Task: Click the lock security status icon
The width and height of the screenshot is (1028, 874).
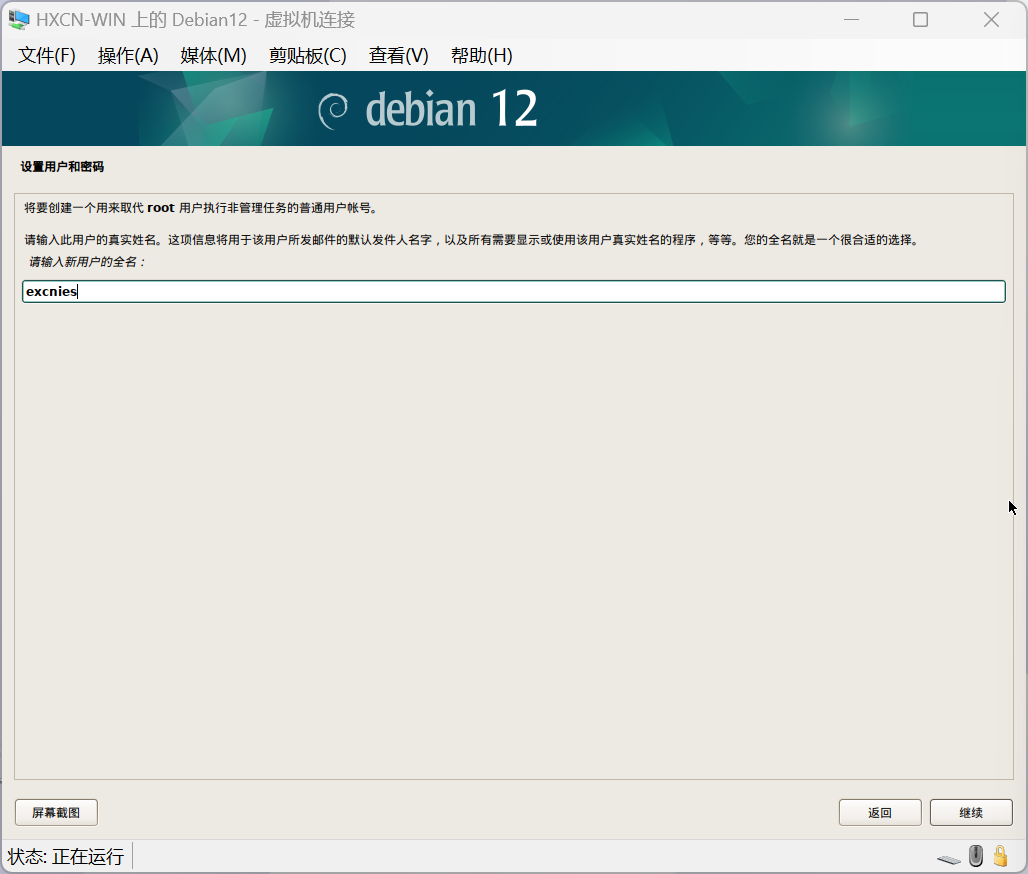Action: 1000,856
